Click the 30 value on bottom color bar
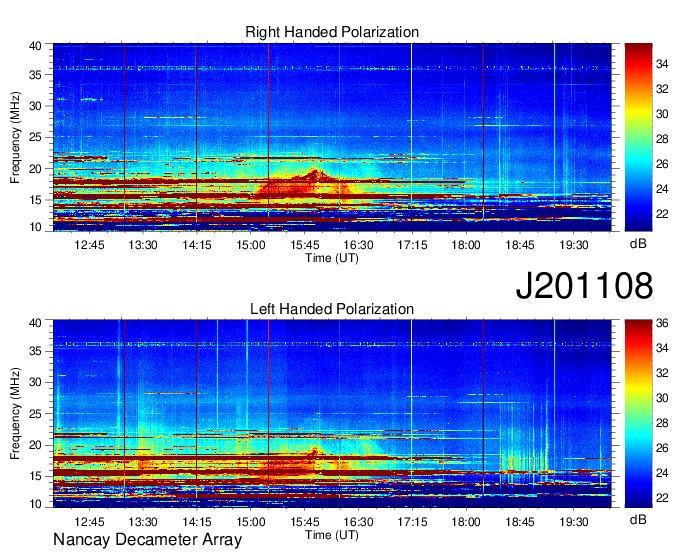The width and height of the screenshot is (680, 552). (x=662, y=398)
